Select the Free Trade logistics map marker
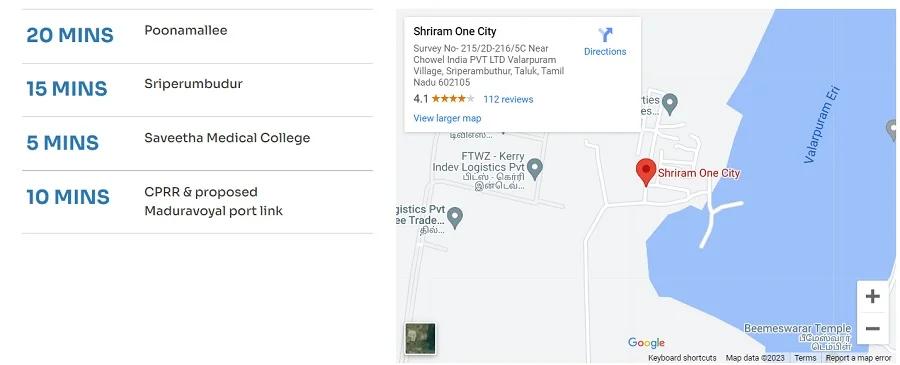This screenshot has height=365, width=900. [455, 218]
